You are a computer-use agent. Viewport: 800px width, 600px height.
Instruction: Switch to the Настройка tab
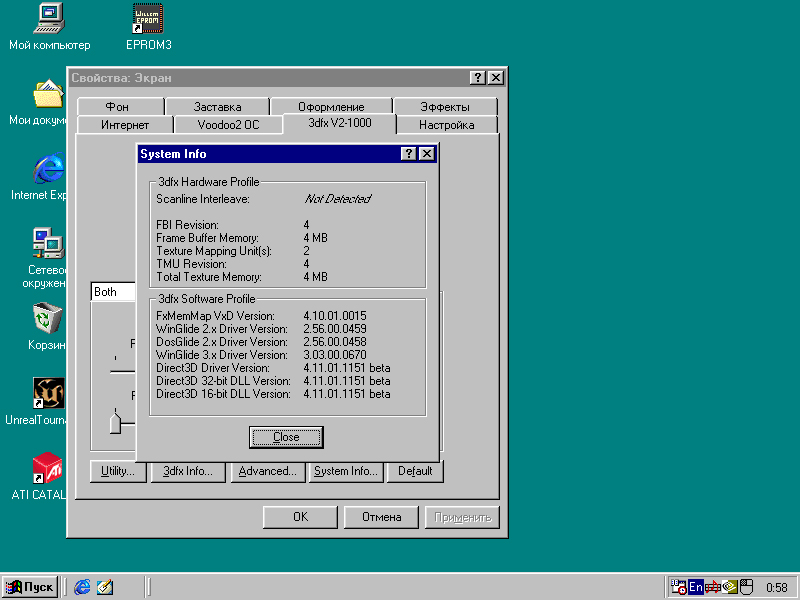(446, 125)
